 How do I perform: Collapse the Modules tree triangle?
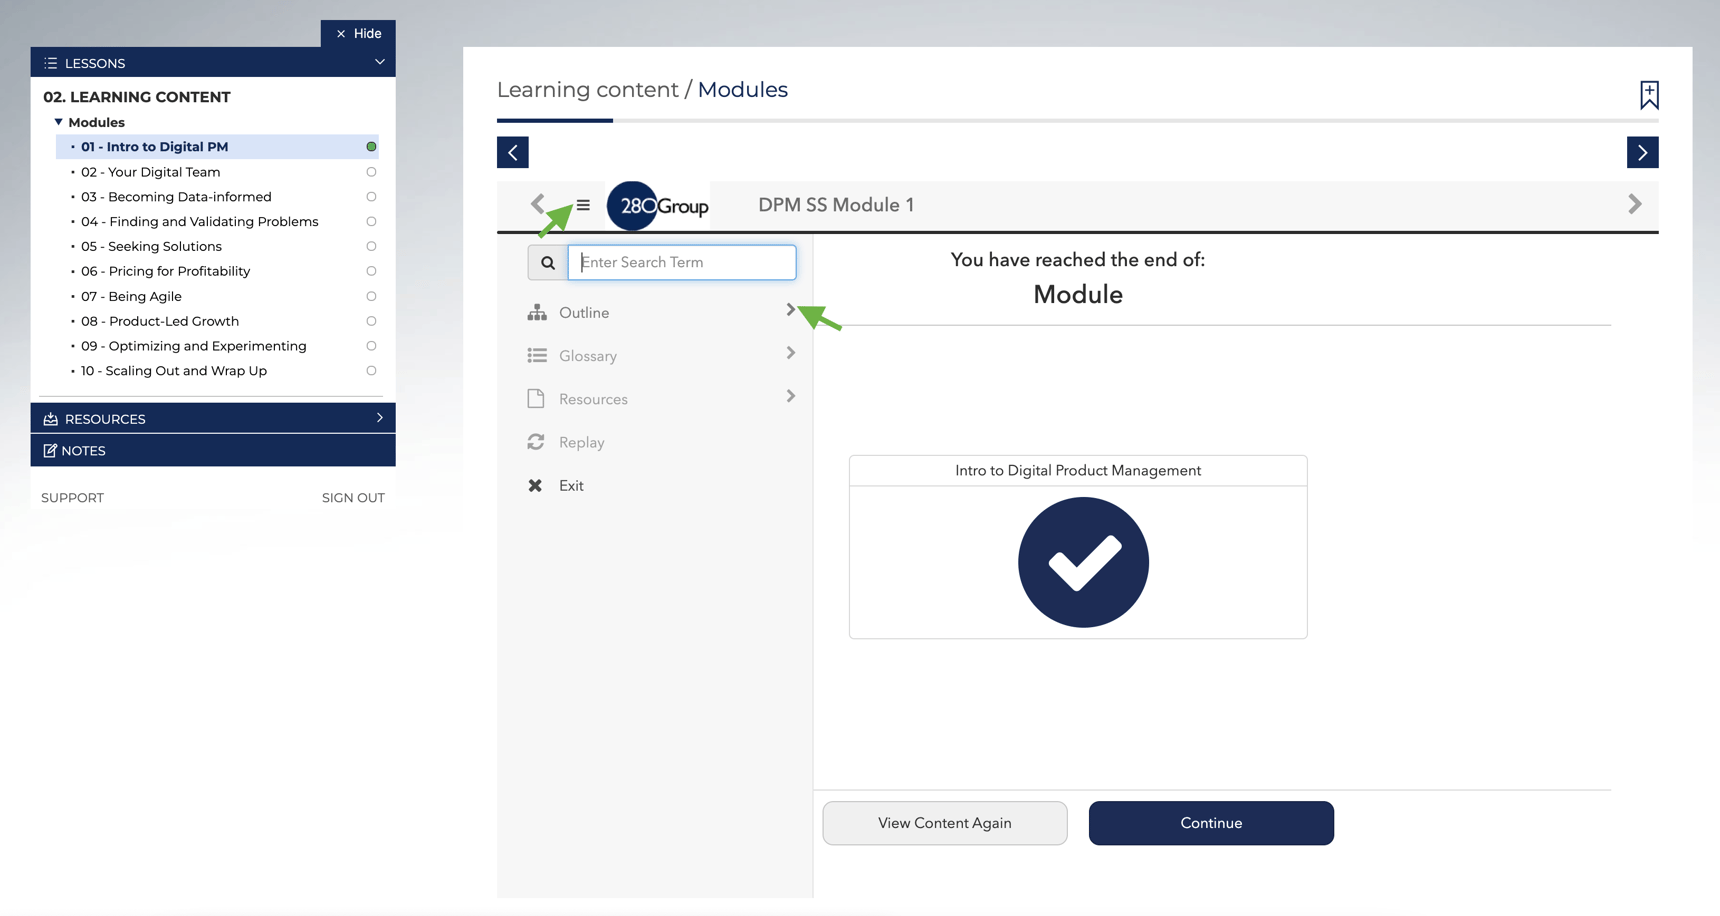tap(58, 122)
